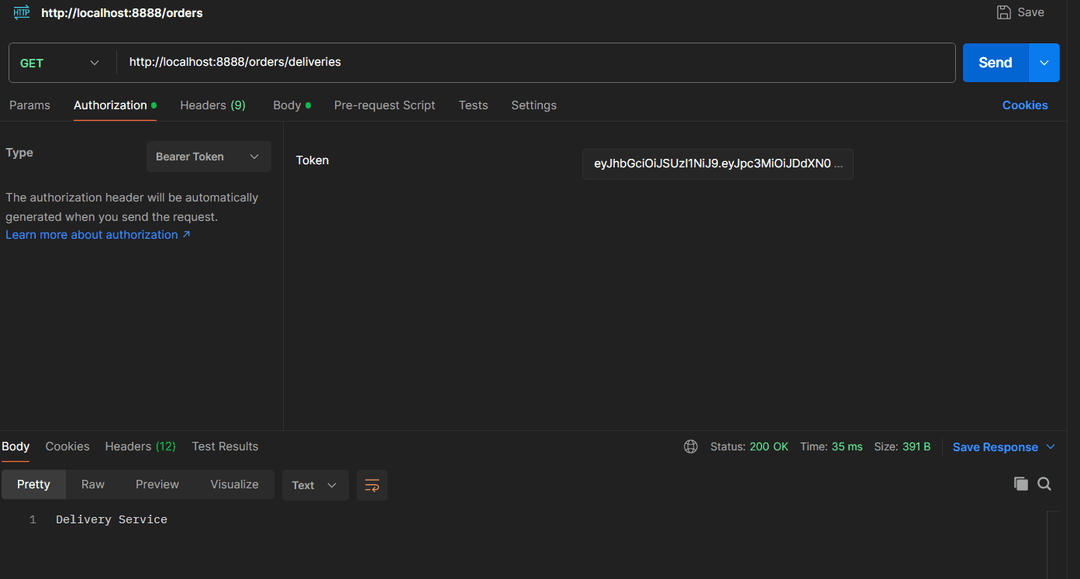Image resolution: width=1080 pixels, height=579 pixels.
Task: Open Learn more about authorization link
Action: 97,235
